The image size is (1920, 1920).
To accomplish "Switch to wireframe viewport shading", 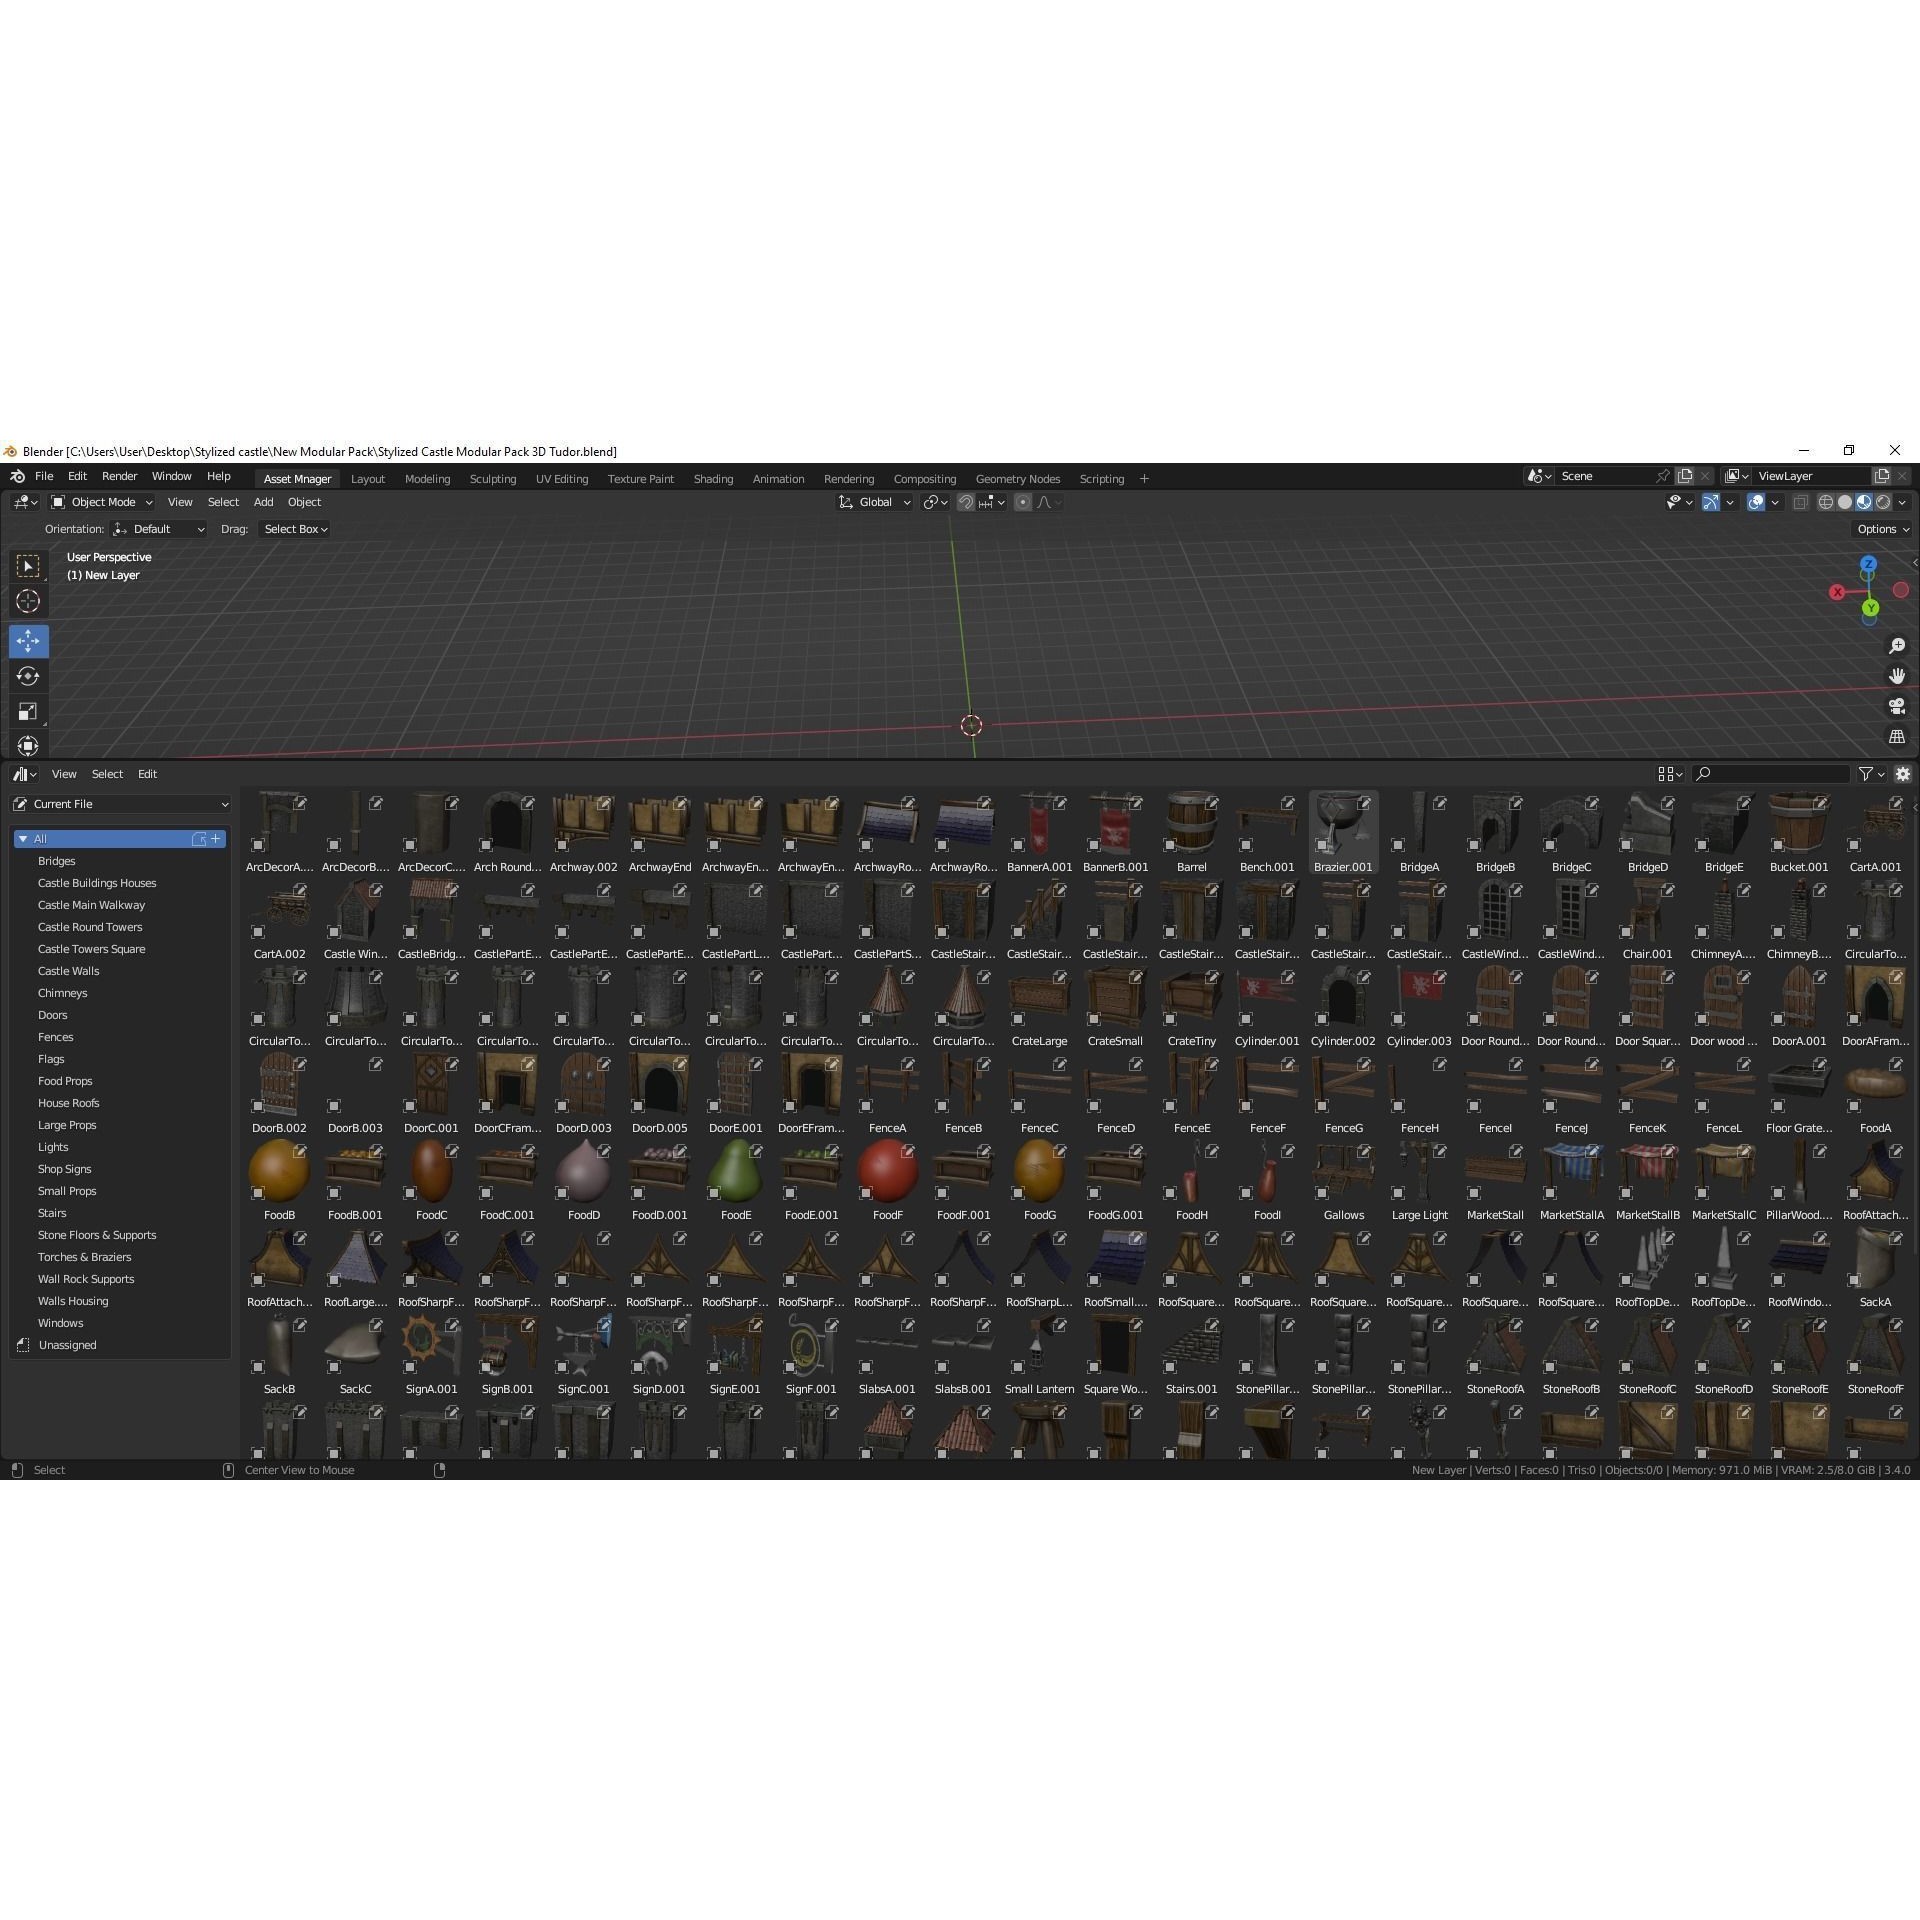I will pyautogui.click(x=1825, y=502).
